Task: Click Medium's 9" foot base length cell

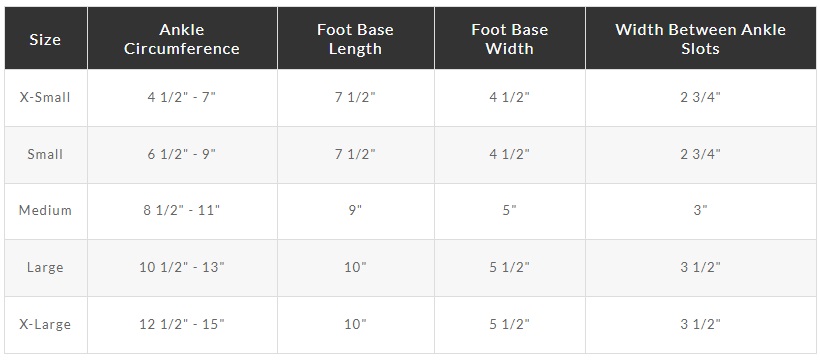Action: coord(356,210)
